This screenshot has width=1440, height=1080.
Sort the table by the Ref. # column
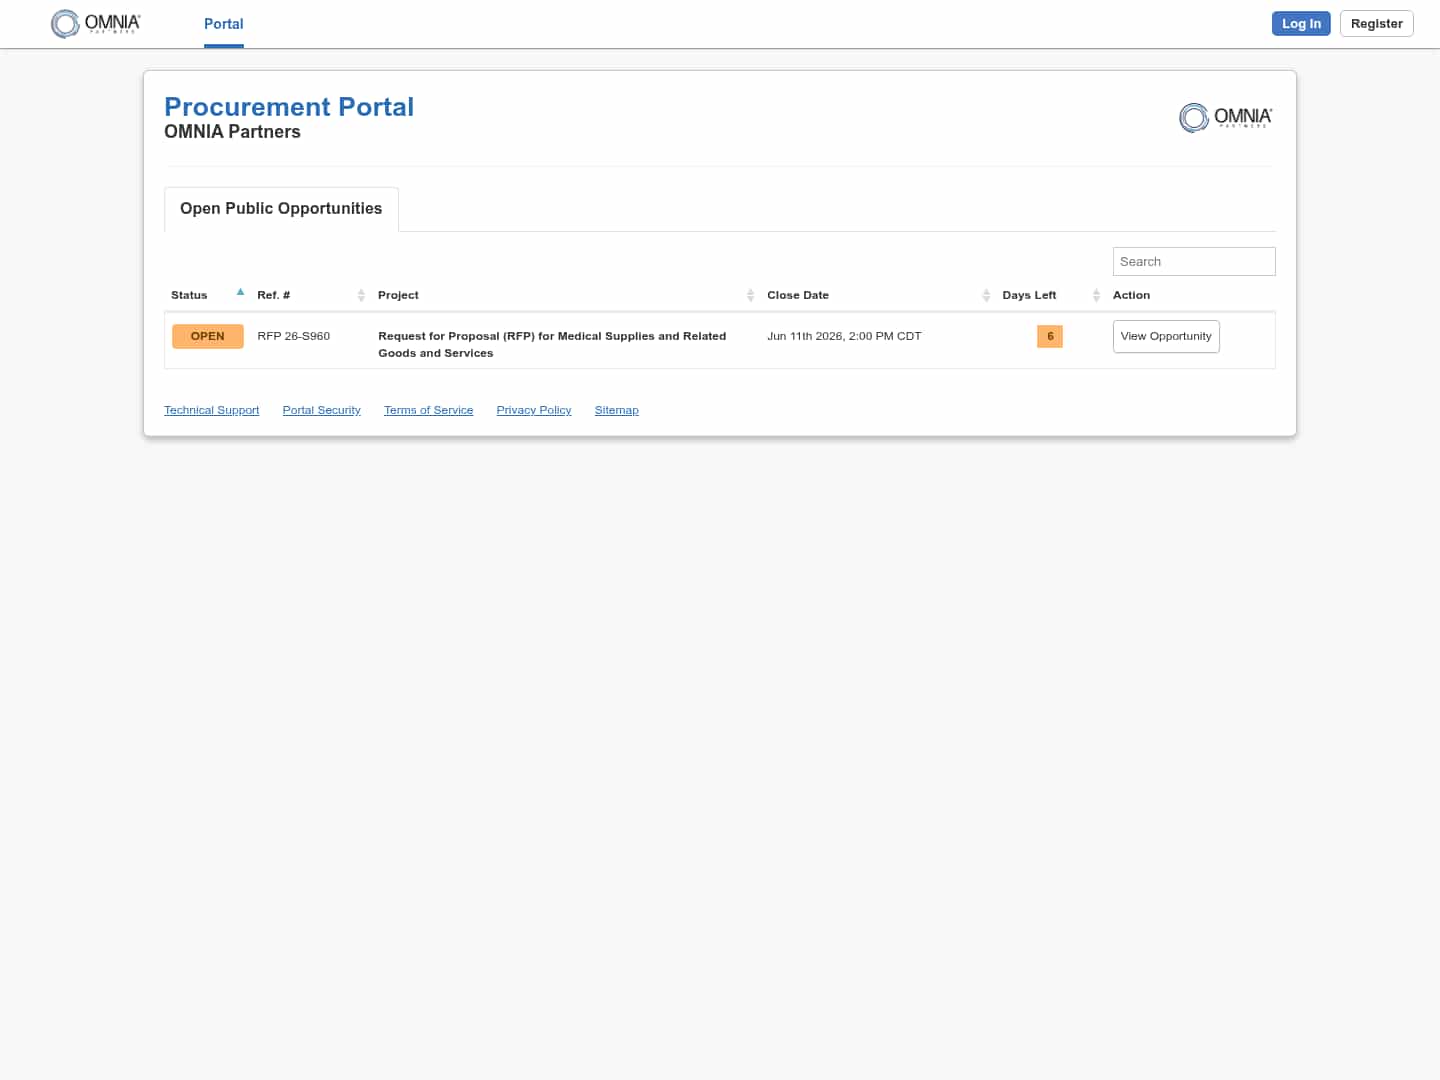point(311,295)
